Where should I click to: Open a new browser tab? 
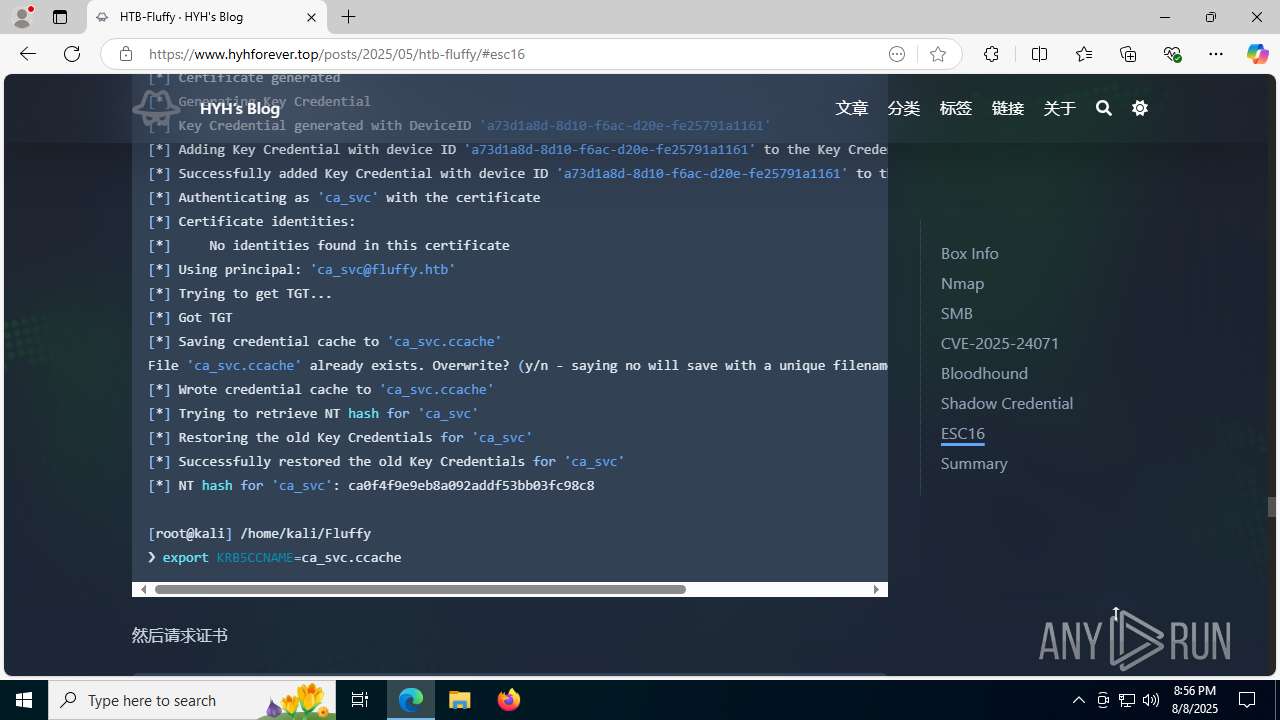(348, 17)
